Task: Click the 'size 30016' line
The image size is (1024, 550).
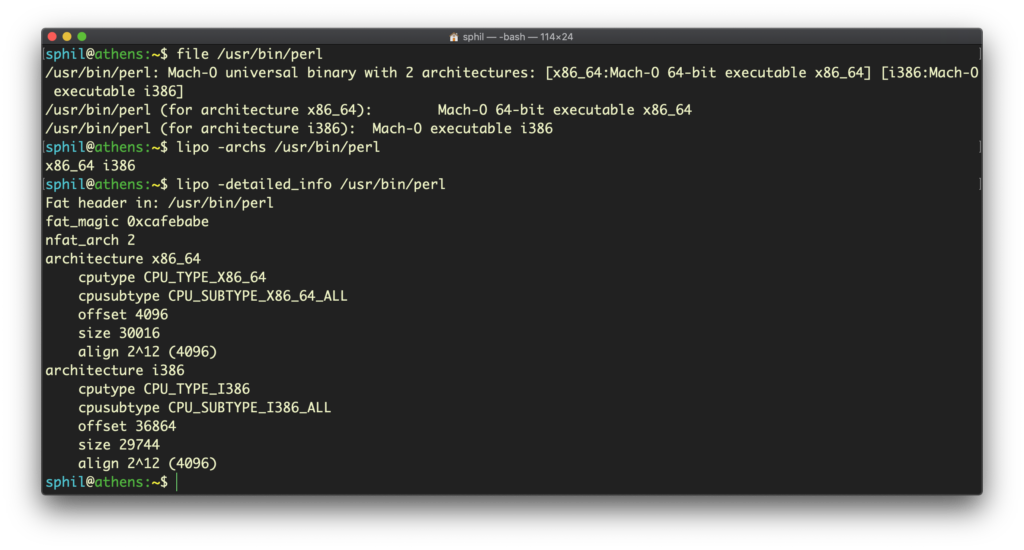Action: (118, 333)
